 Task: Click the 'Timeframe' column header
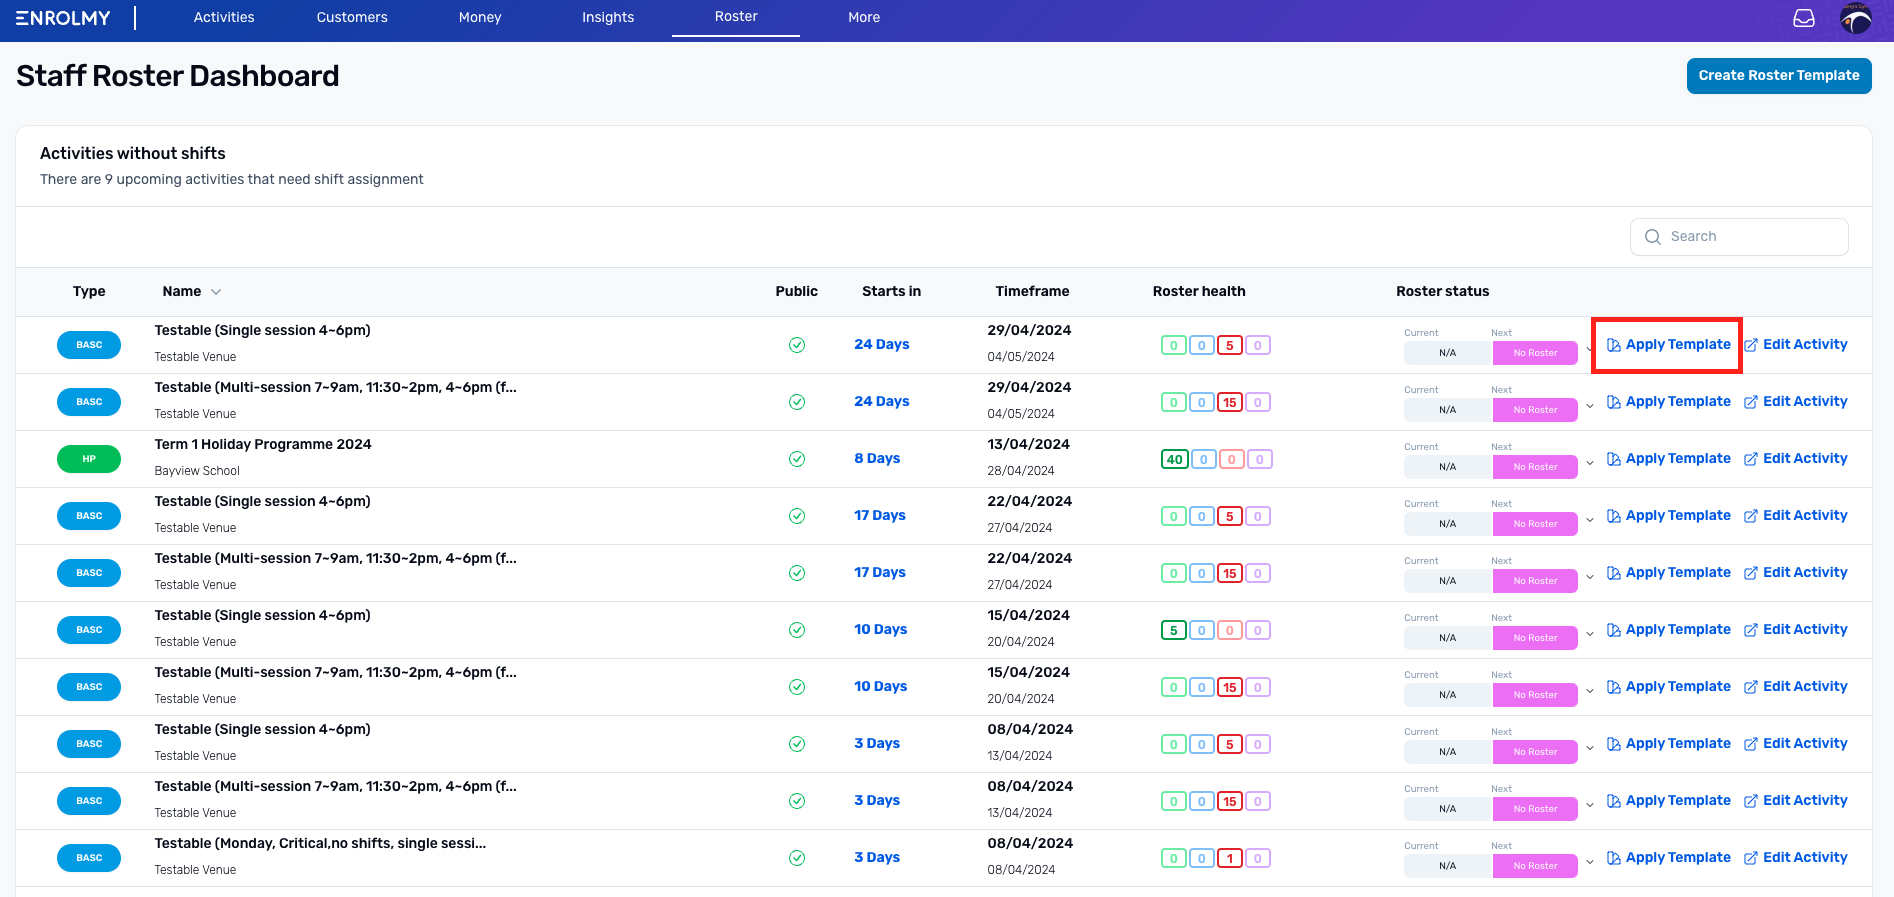[x=1032, y=292]
